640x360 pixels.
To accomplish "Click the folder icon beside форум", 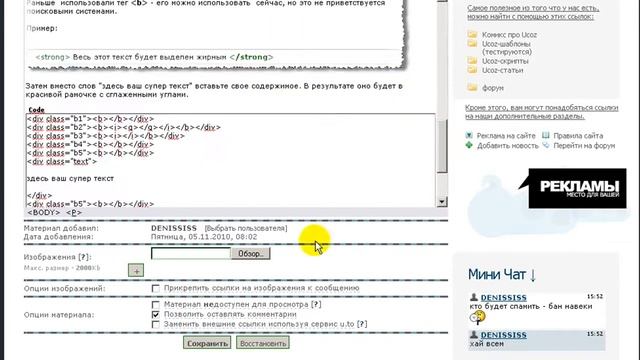I will coord(472,87).
